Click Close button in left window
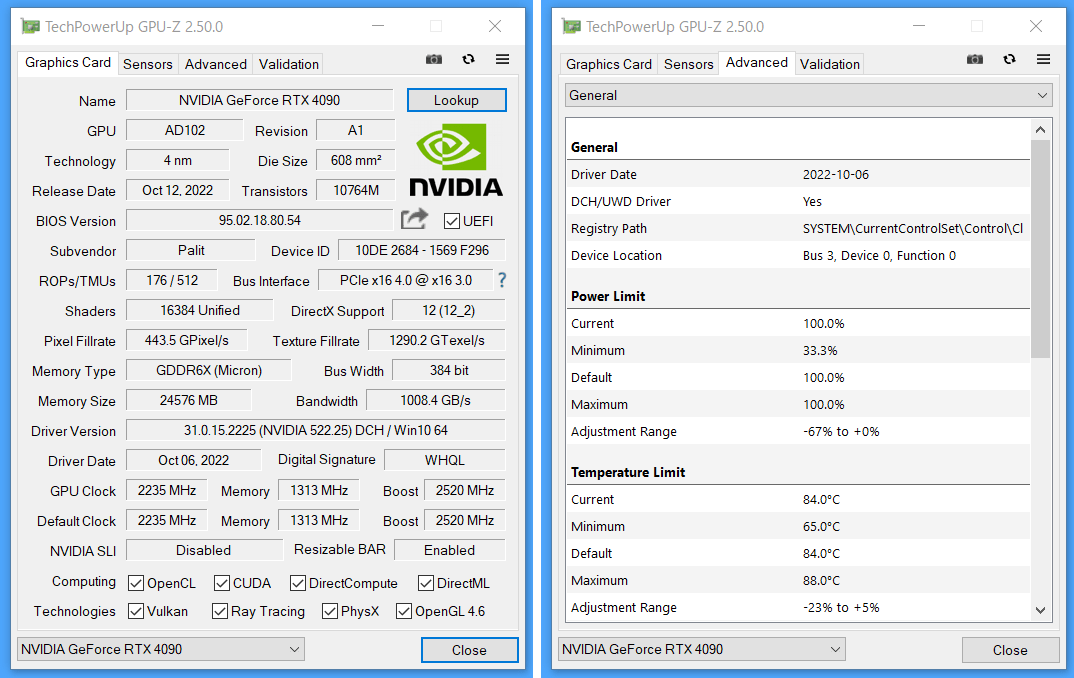The width and height of the screenshot is (1074, 678). 469,650
